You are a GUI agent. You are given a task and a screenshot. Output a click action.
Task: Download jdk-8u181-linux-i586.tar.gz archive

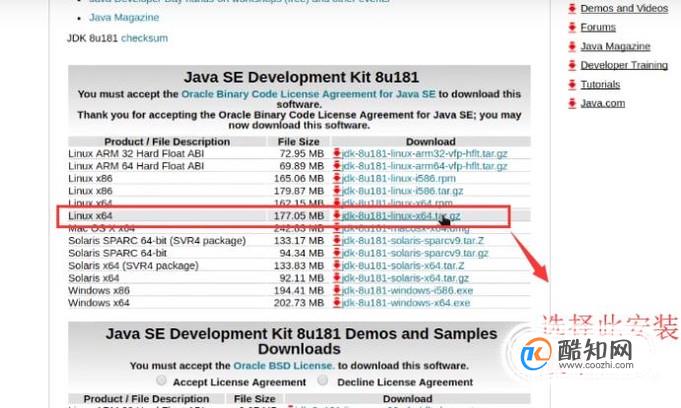pos(403,191)
